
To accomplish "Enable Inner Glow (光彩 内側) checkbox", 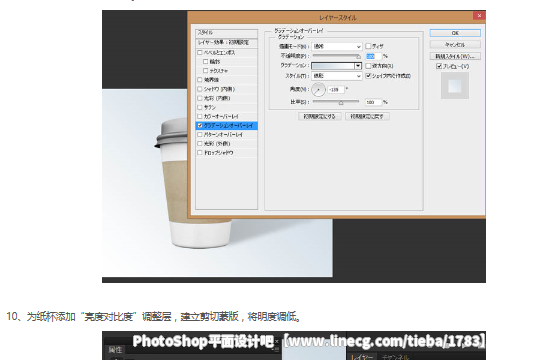I will [200, 98].
